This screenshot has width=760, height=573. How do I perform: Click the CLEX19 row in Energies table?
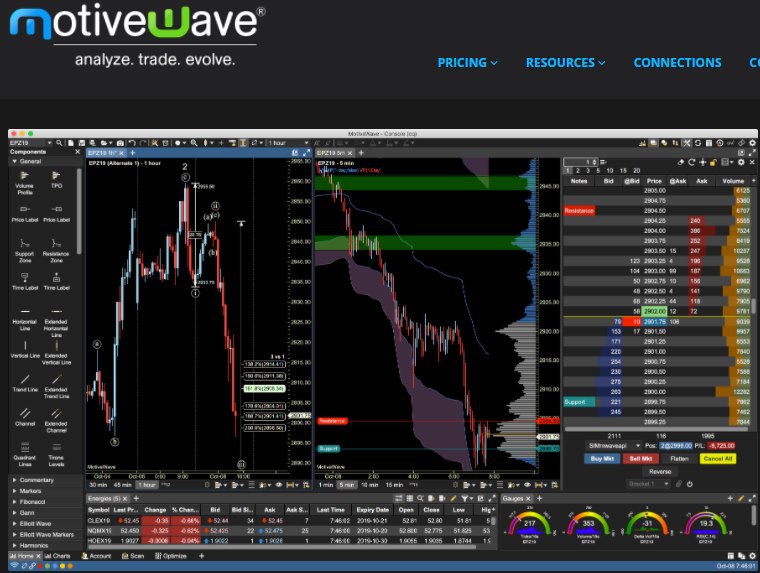(291, 521)
